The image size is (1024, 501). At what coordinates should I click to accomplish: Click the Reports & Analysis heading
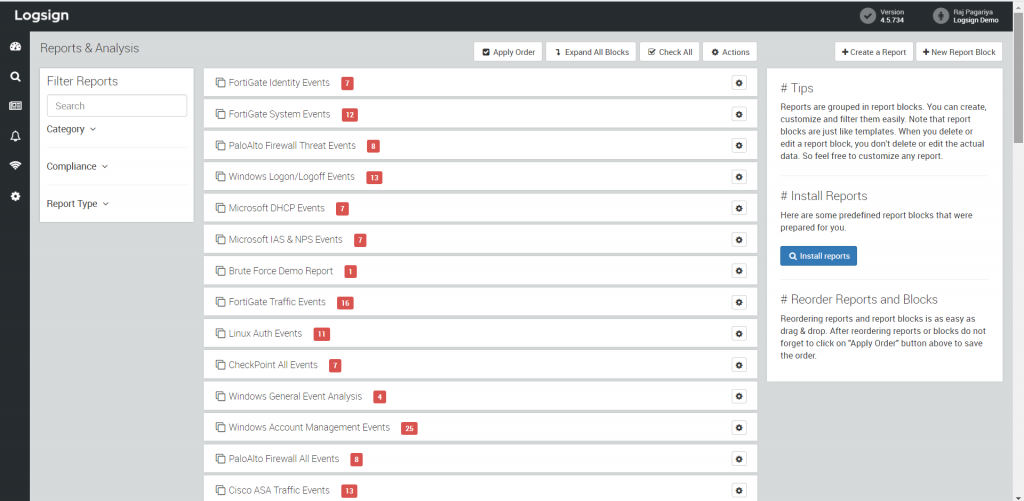[x=89, y=48]
